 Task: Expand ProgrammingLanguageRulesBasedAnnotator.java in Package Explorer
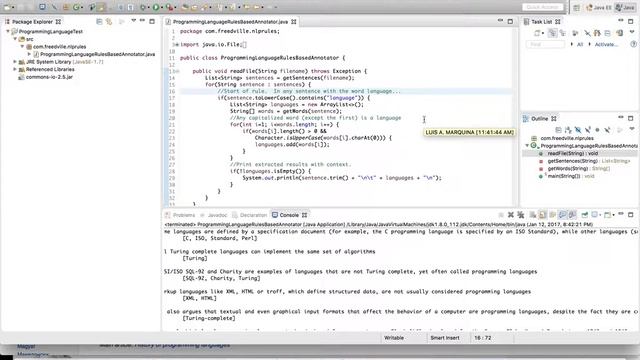pos(29,54)
